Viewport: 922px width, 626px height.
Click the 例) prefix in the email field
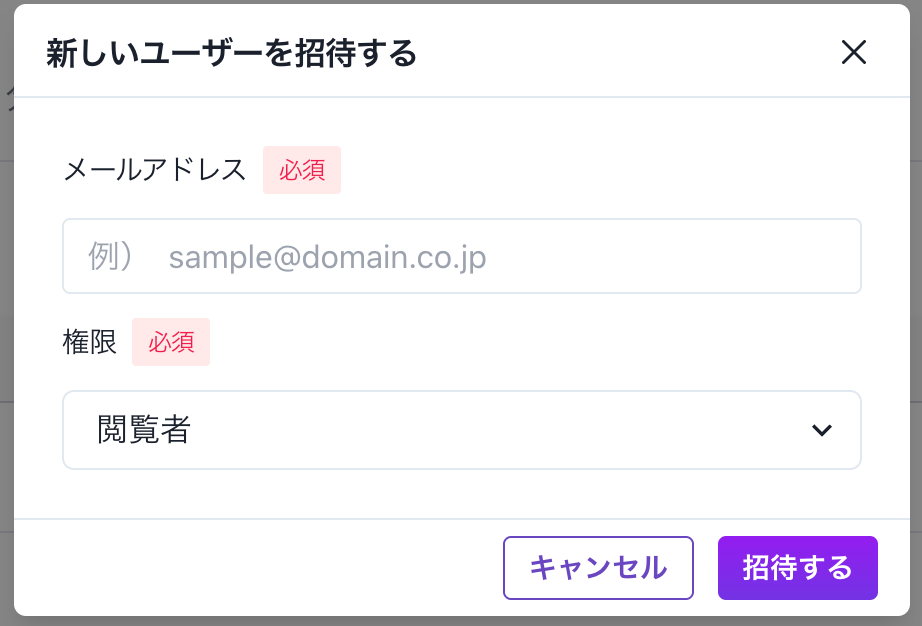[x=111, y=256]
